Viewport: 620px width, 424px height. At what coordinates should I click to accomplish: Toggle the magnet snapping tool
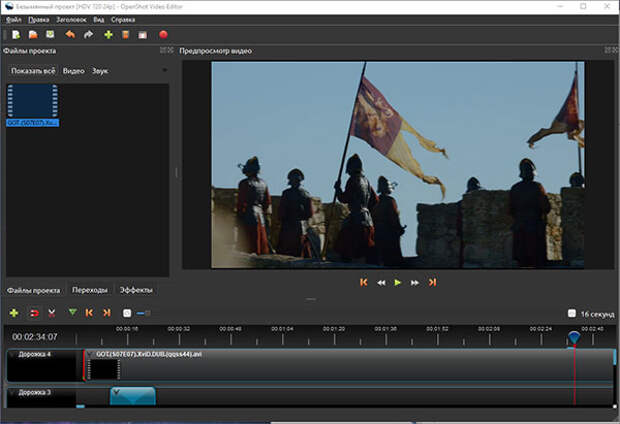click(34, 313)
